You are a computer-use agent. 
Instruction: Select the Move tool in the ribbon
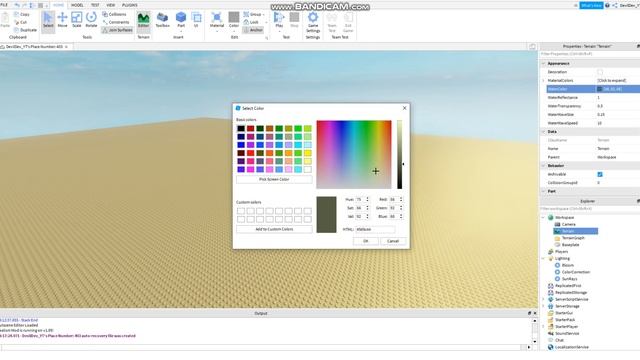pyautogui.click(x=62, y=20)
